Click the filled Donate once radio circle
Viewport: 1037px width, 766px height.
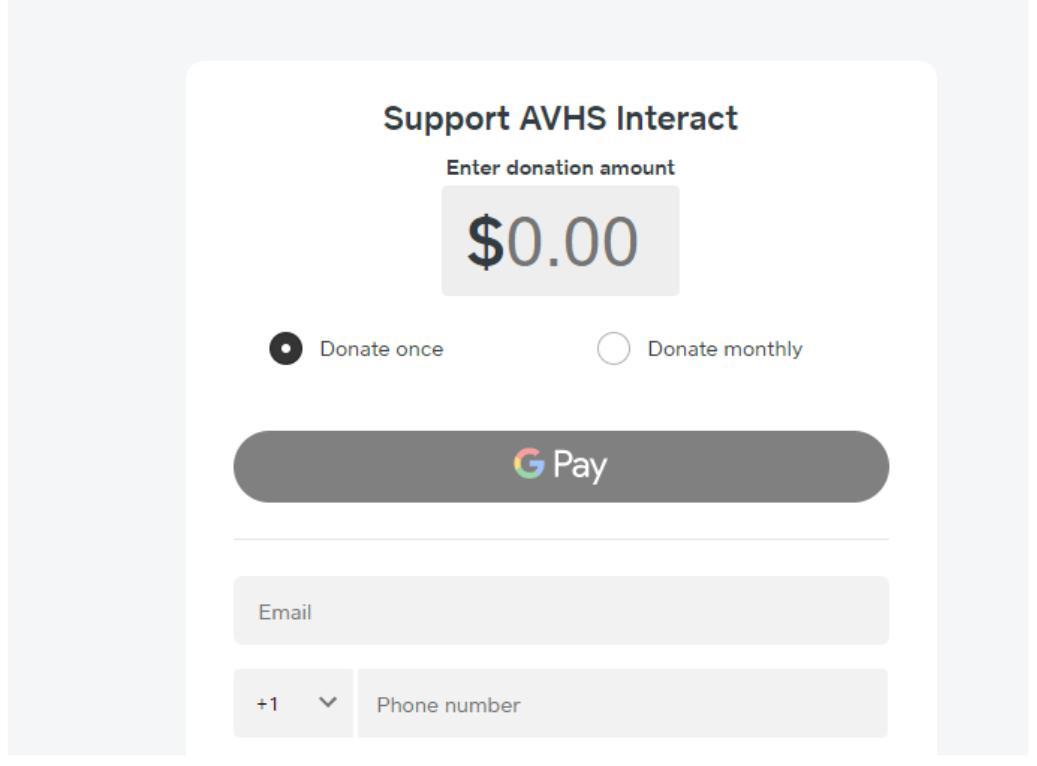[285, 349]
